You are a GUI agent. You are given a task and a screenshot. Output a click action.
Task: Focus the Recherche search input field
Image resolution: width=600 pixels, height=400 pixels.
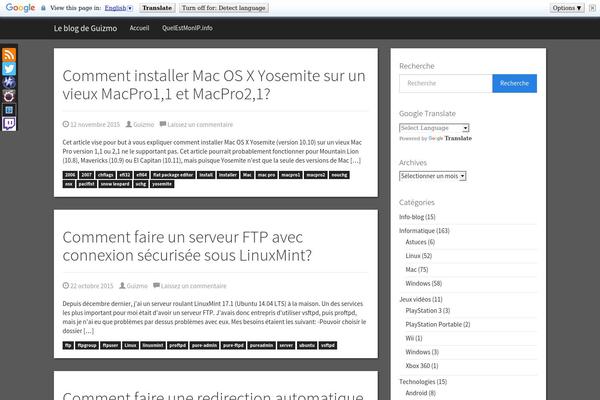click(446, 83)
